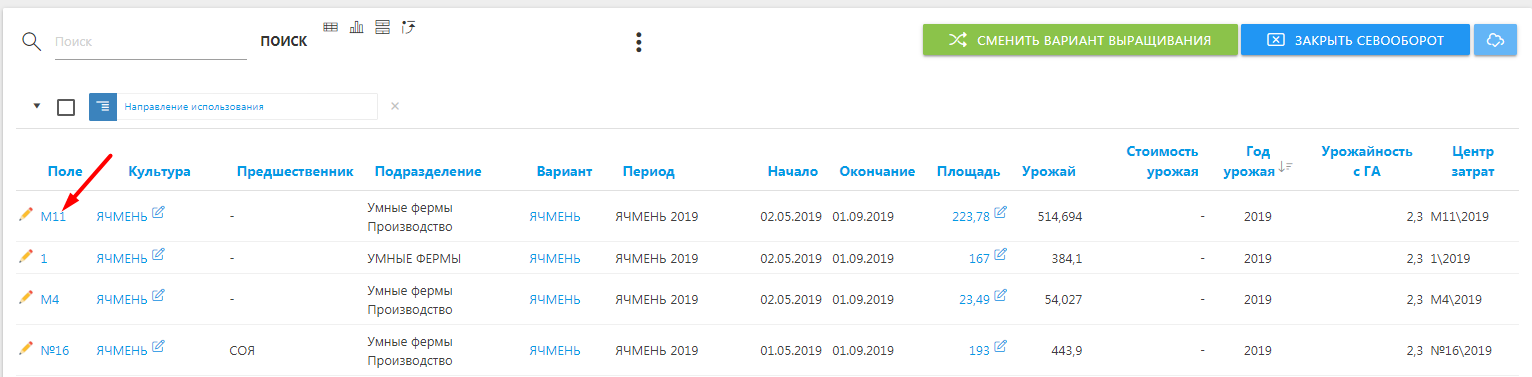This screenshot has height=377, width=1532.
Task: Click the export arrow toolbar icon
Action: [x=408, y=26]
